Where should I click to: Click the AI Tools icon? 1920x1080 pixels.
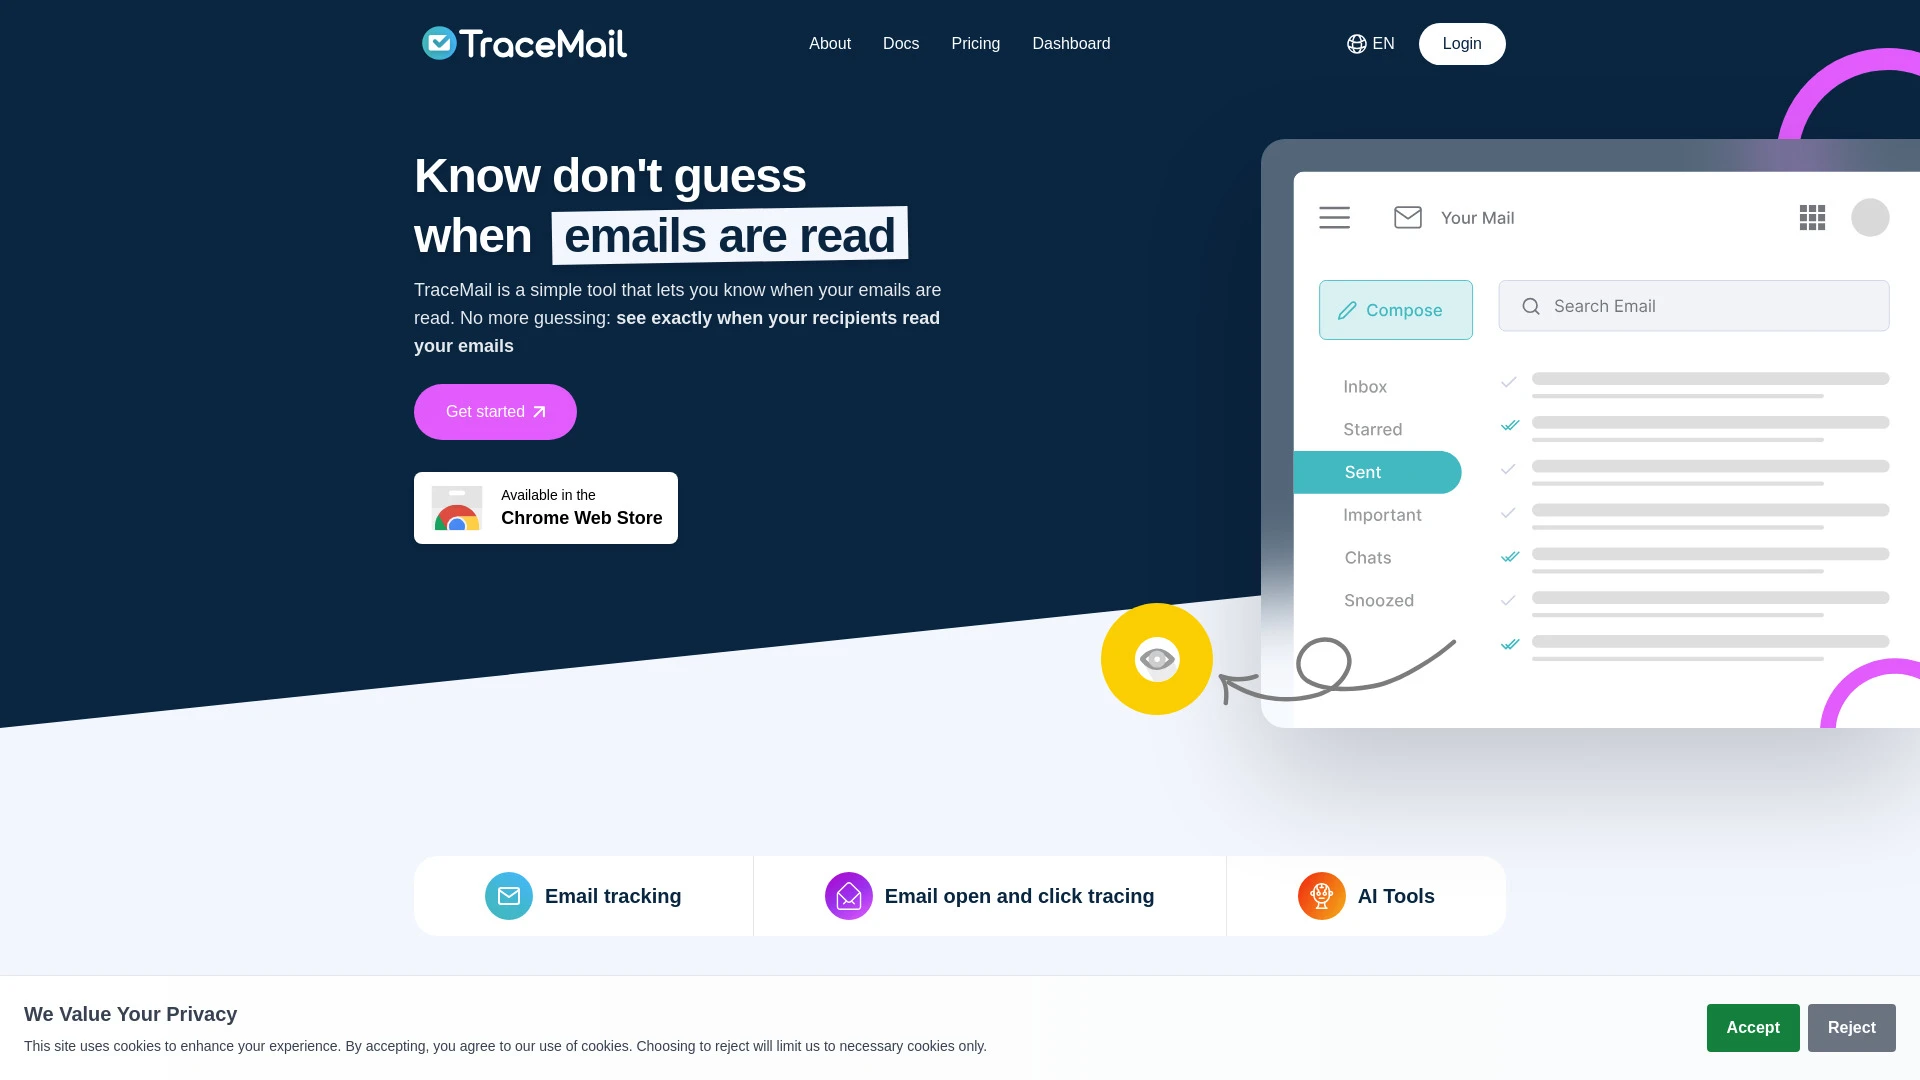point(1321,895)
